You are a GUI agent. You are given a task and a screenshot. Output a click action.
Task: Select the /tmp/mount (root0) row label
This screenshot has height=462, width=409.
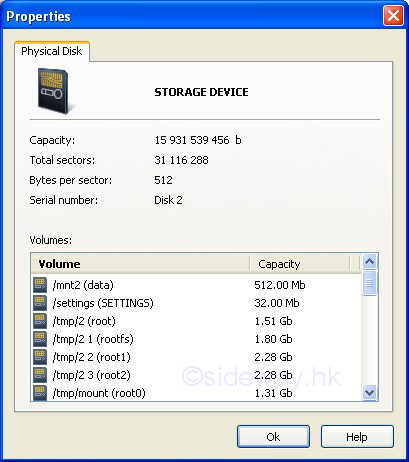[99, 393]
